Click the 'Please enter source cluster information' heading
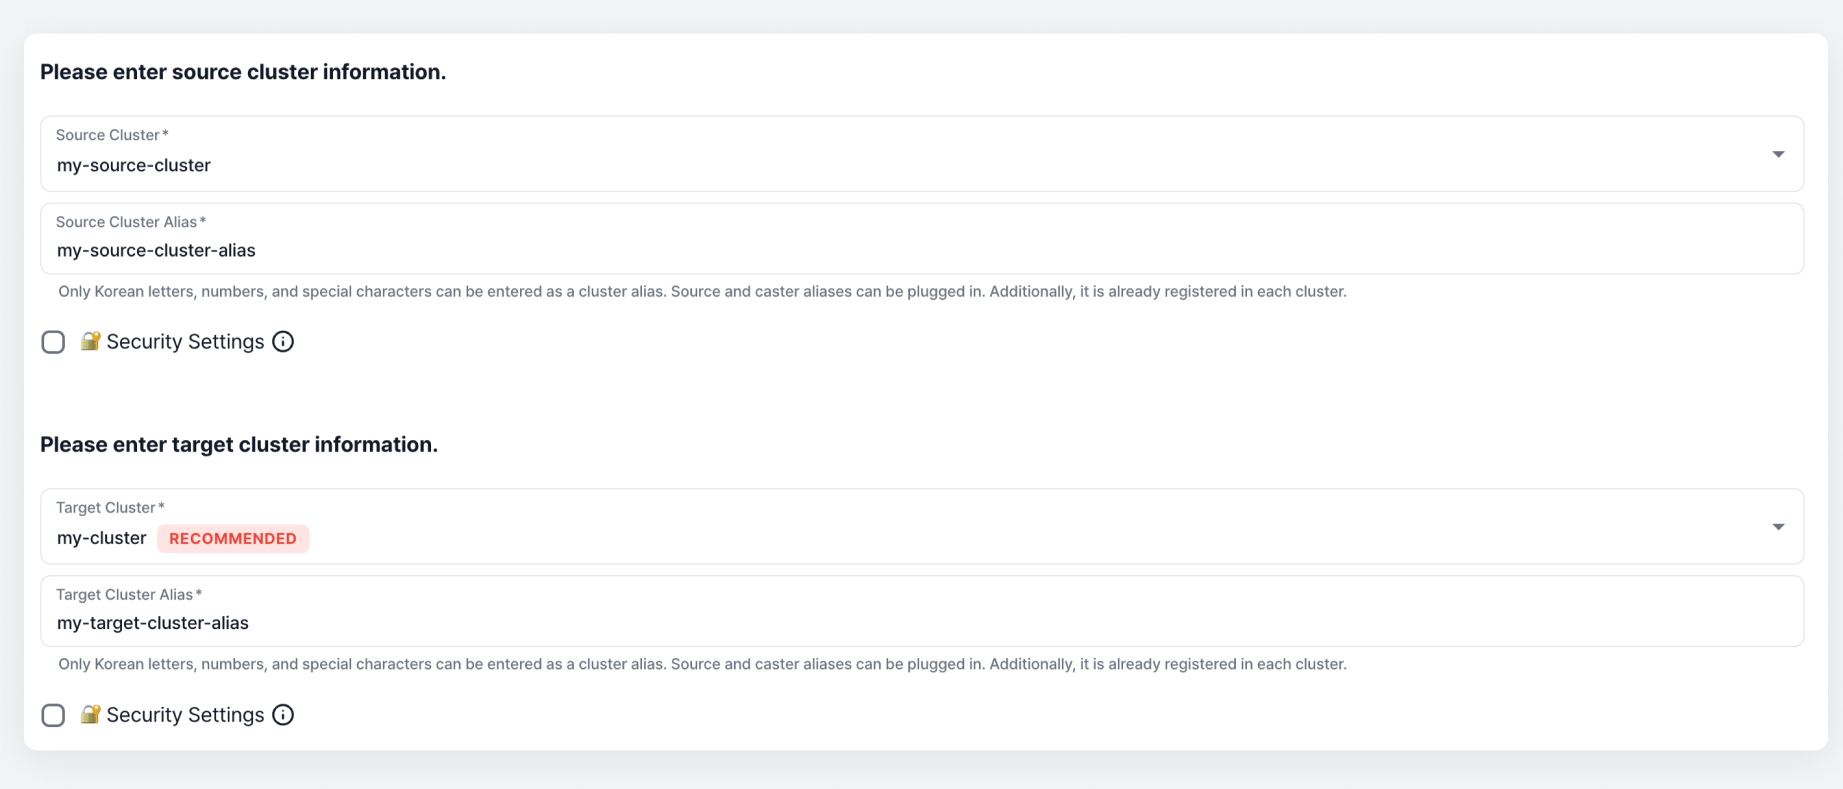Viewport: 1843px width, 789px height. [243, 72]
